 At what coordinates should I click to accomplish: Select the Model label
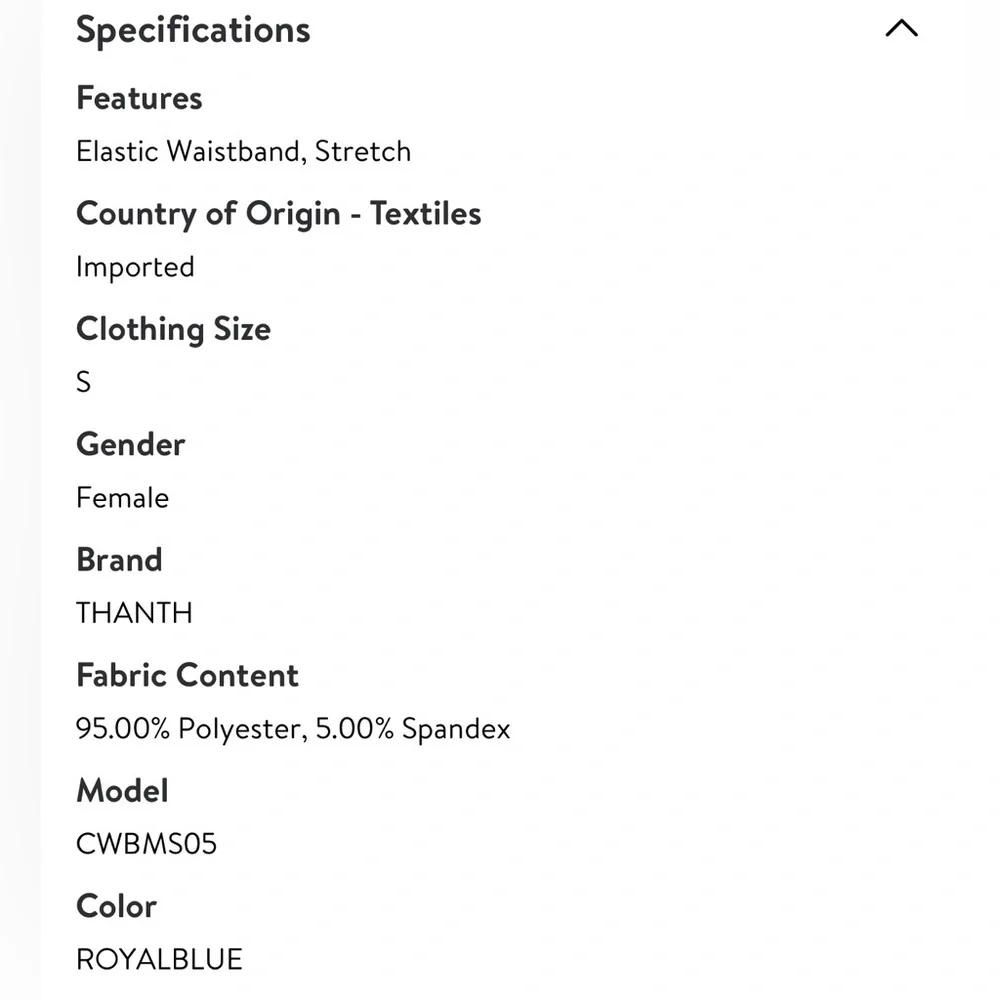coord(122,791)
